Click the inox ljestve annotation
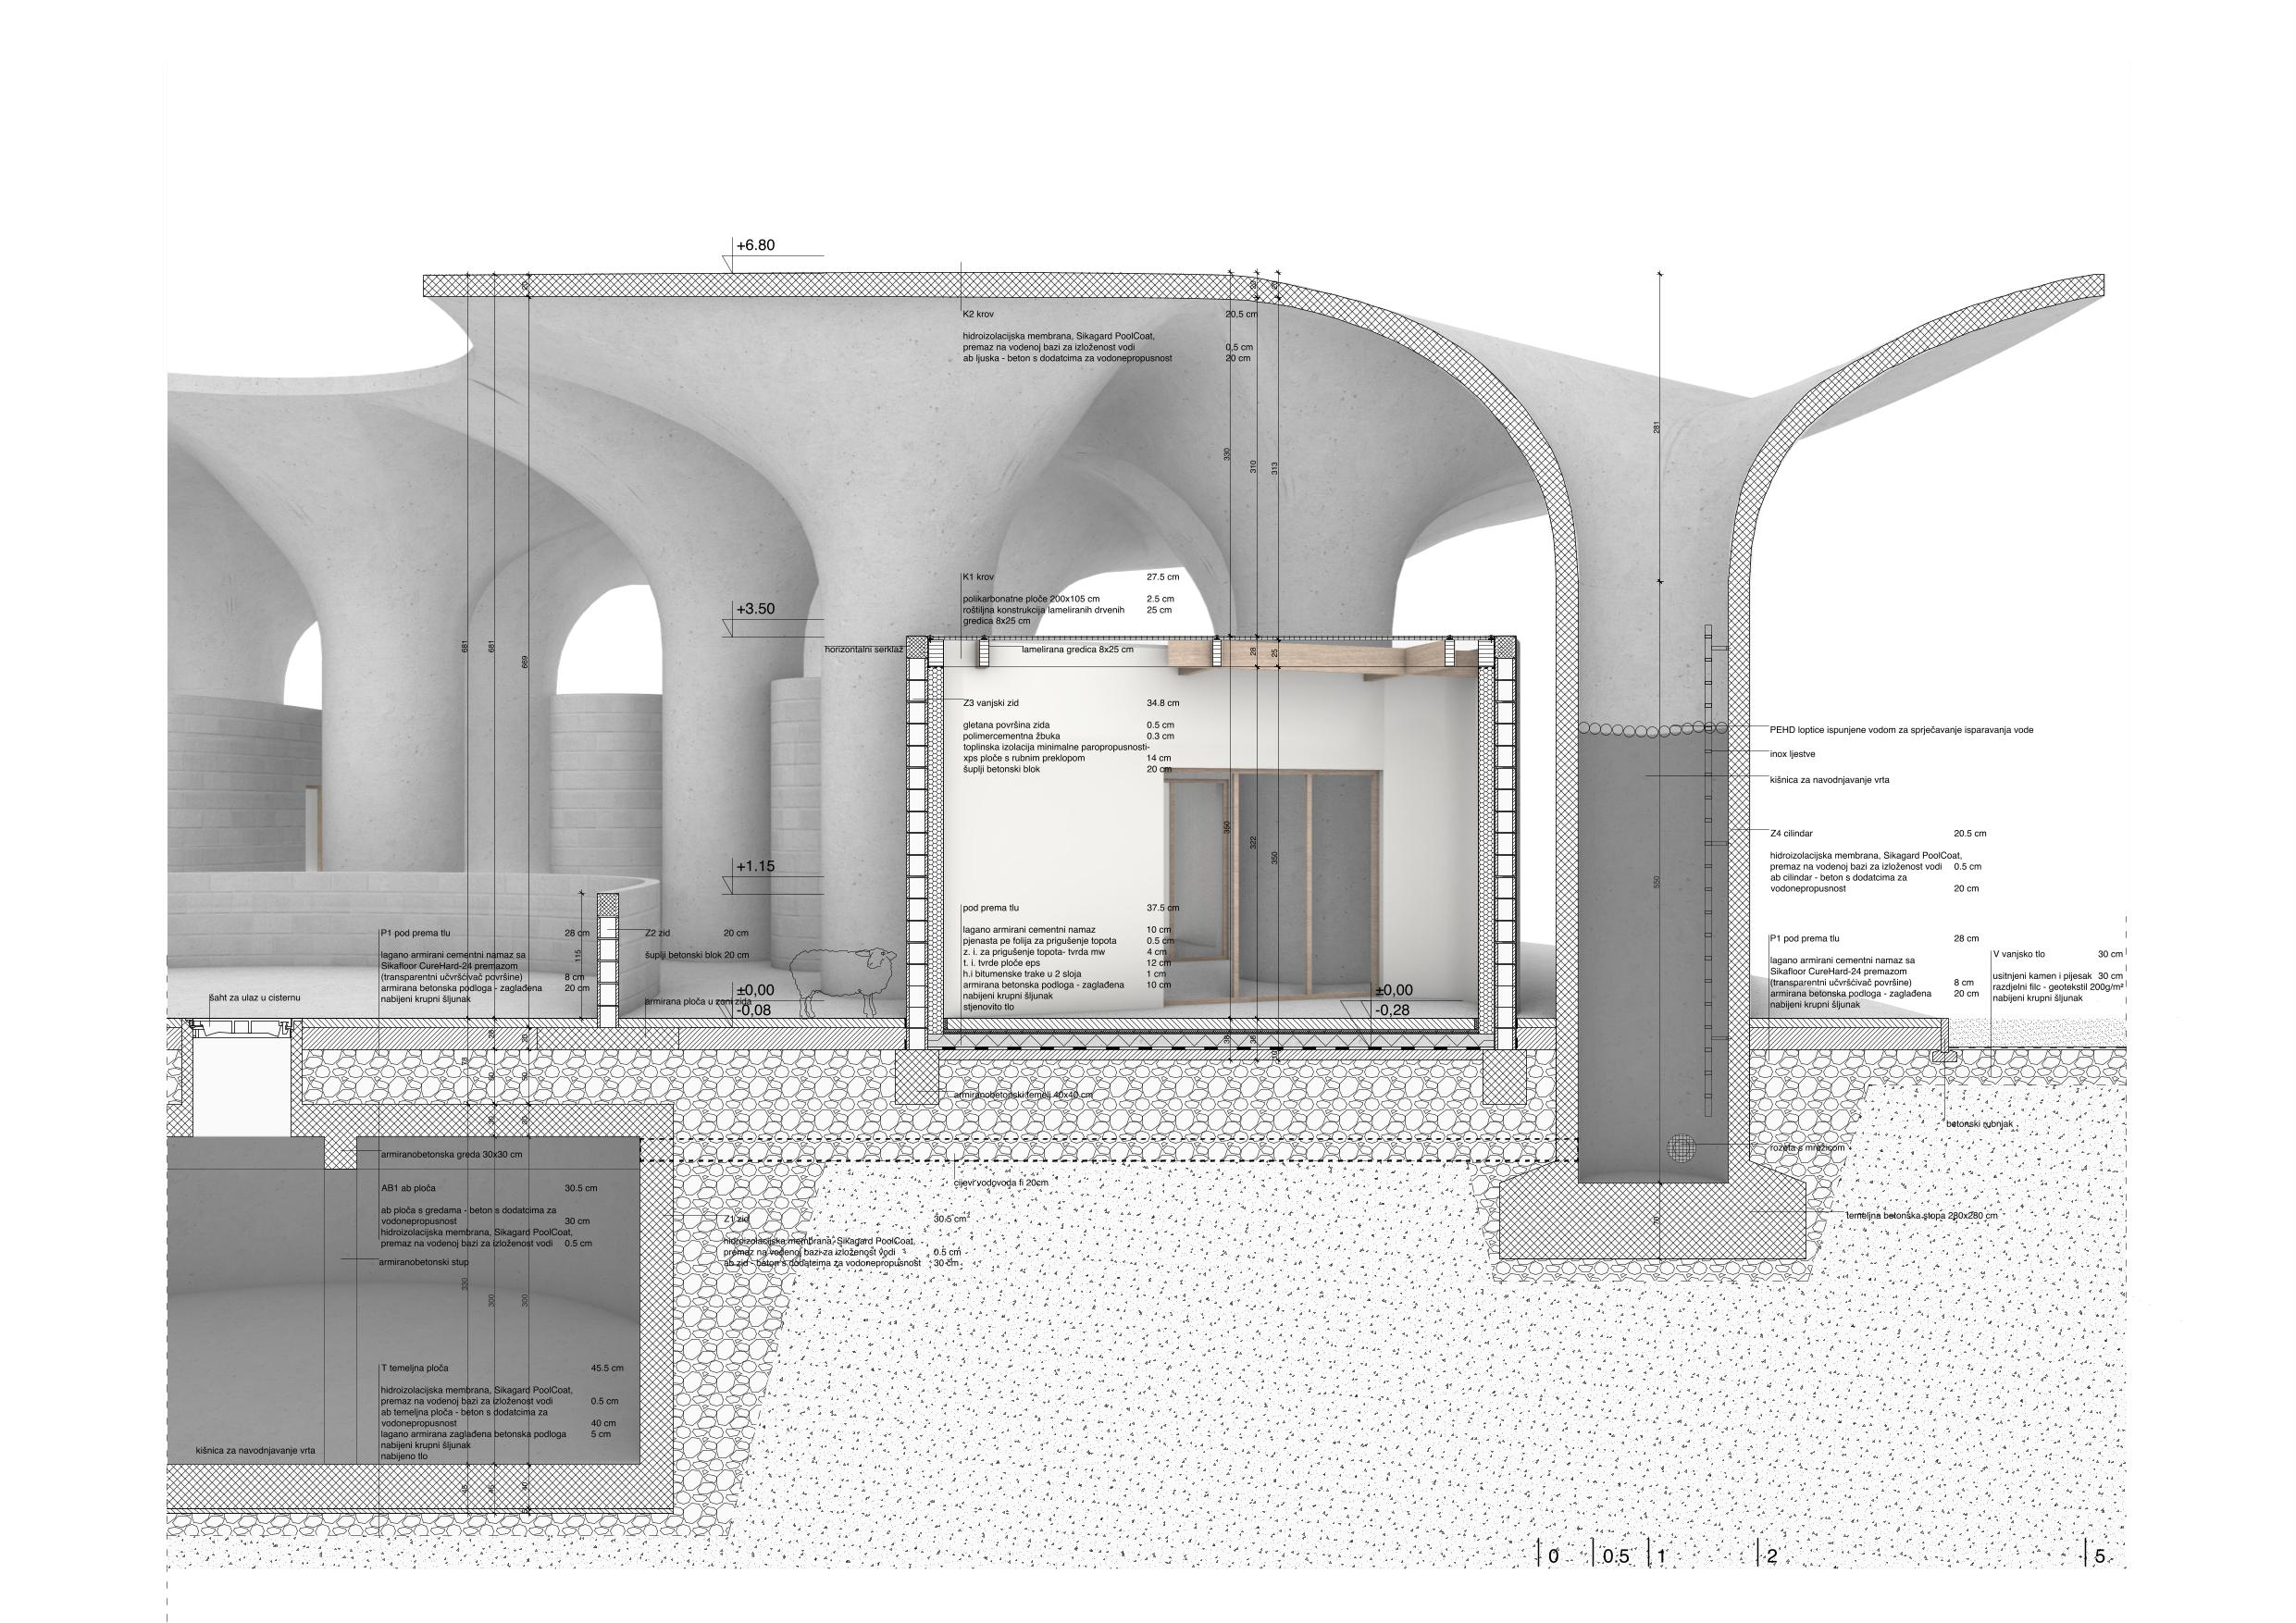 point(1792,754)
